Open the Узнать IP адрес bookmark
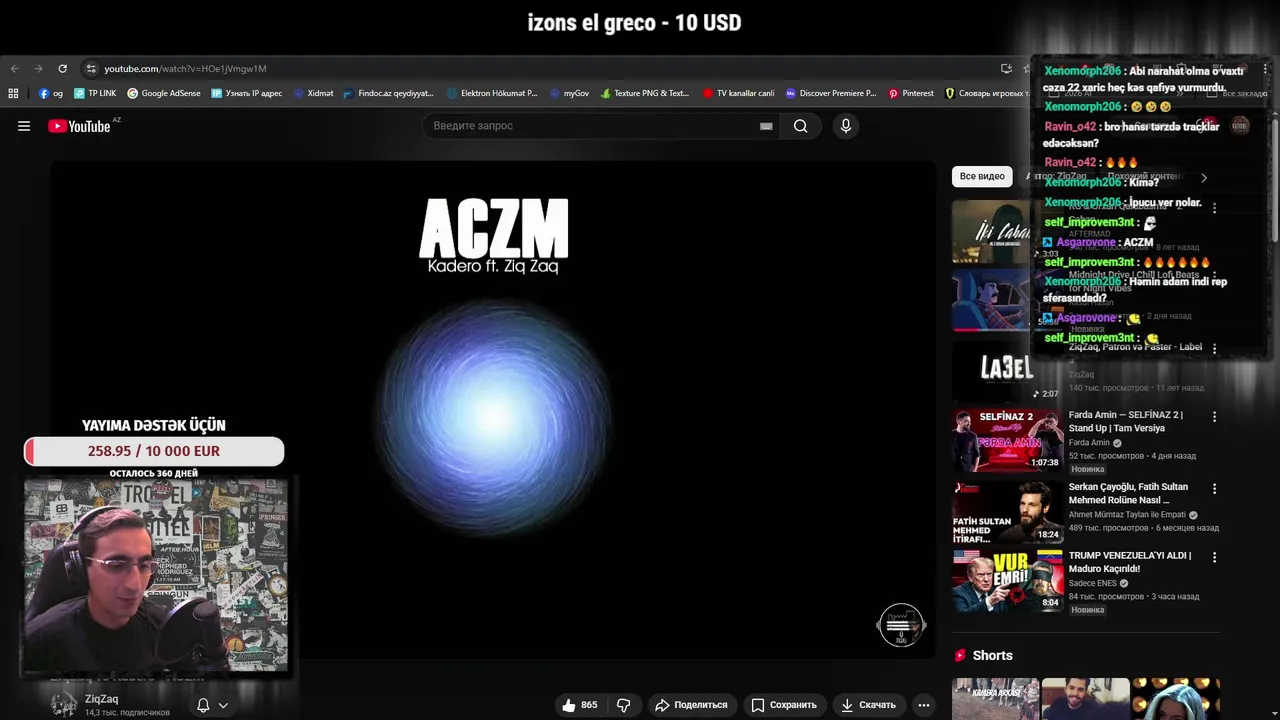This screenshot has width=1280, height=720. tap(247, 93)
